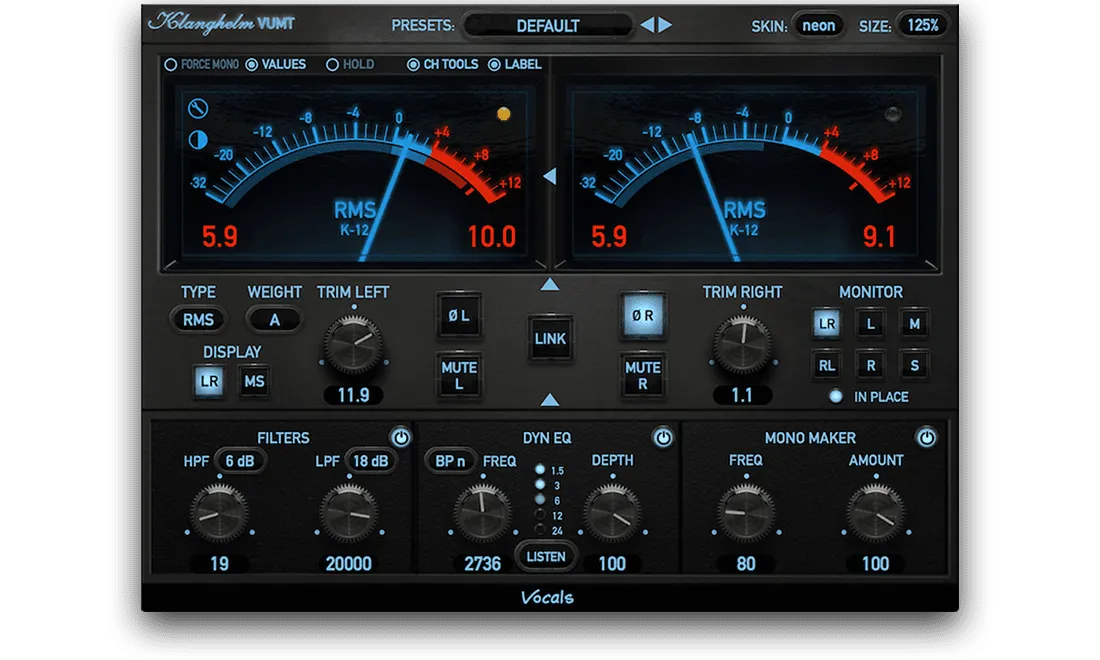Click the TRIM RIGHT value 1.1
Image resolution: width=1100 pixels, height=660 pixels.
pyautogui.click(x=742, y=395)
